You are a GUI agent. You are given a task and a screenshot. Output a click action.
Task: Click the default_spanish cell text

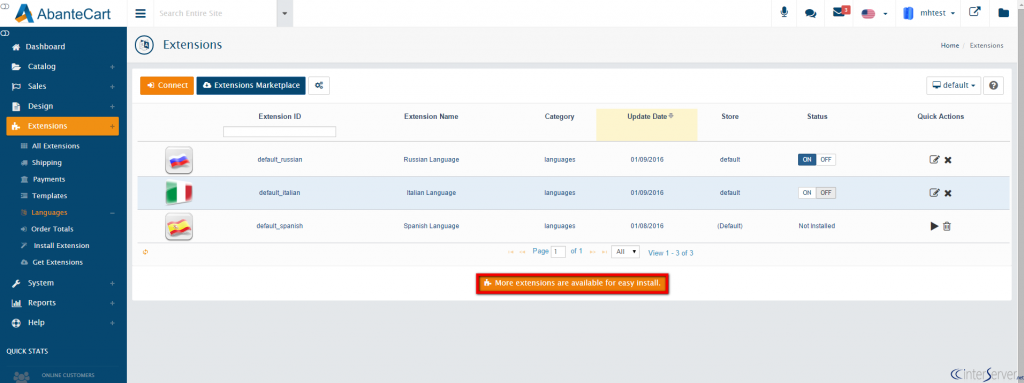pos(280,226)
